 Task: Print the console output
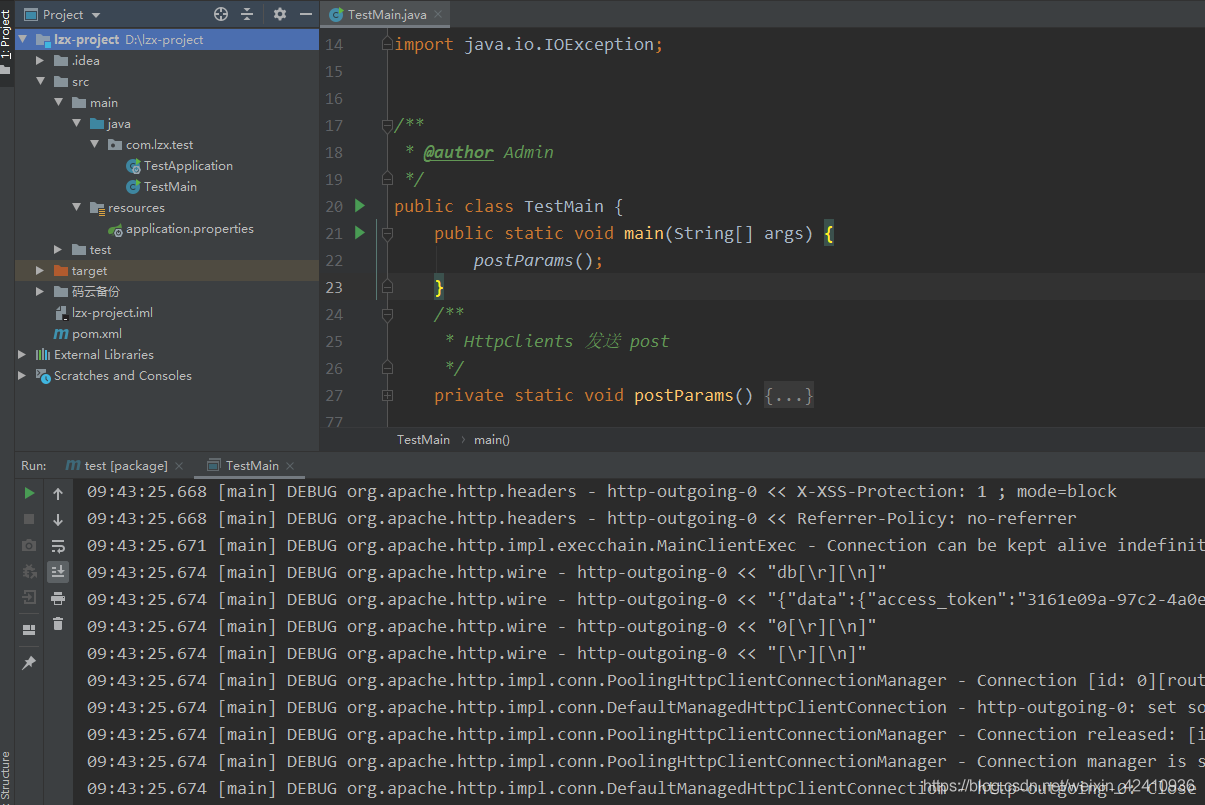pos(58,597)
